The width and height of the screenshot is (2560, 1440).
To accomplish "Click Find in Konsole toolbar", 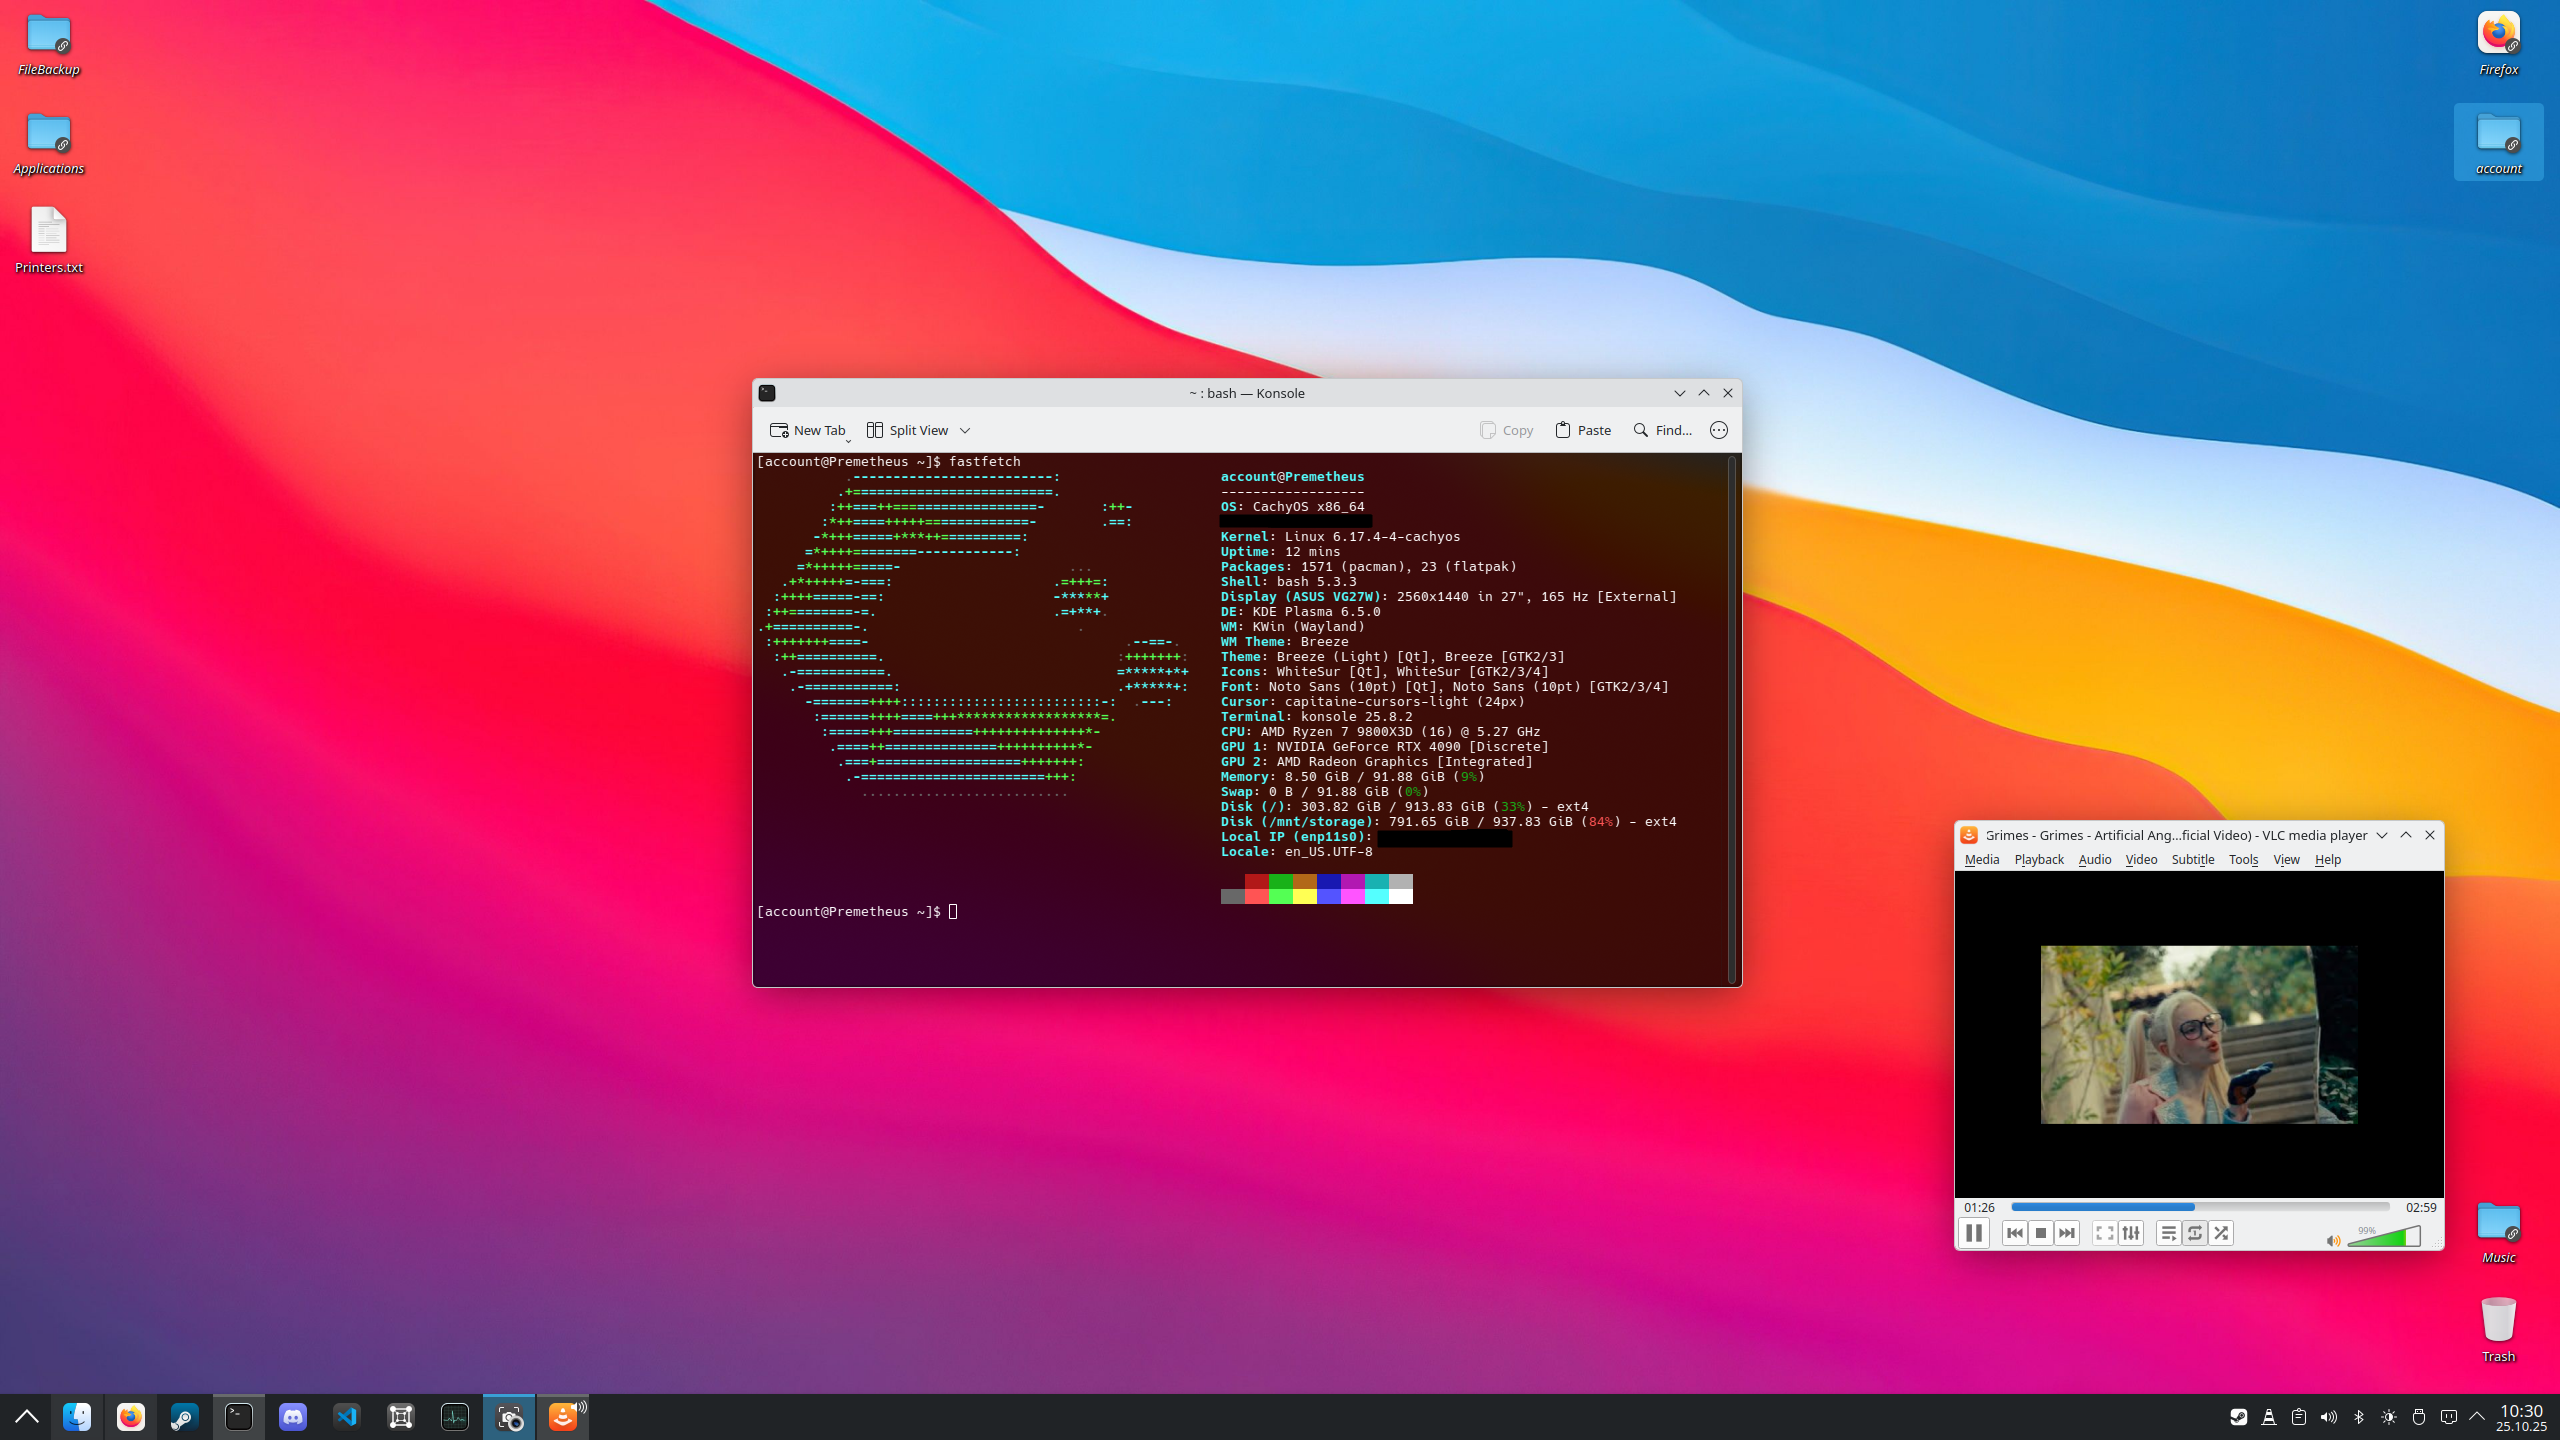I will tap(1662, 430).
